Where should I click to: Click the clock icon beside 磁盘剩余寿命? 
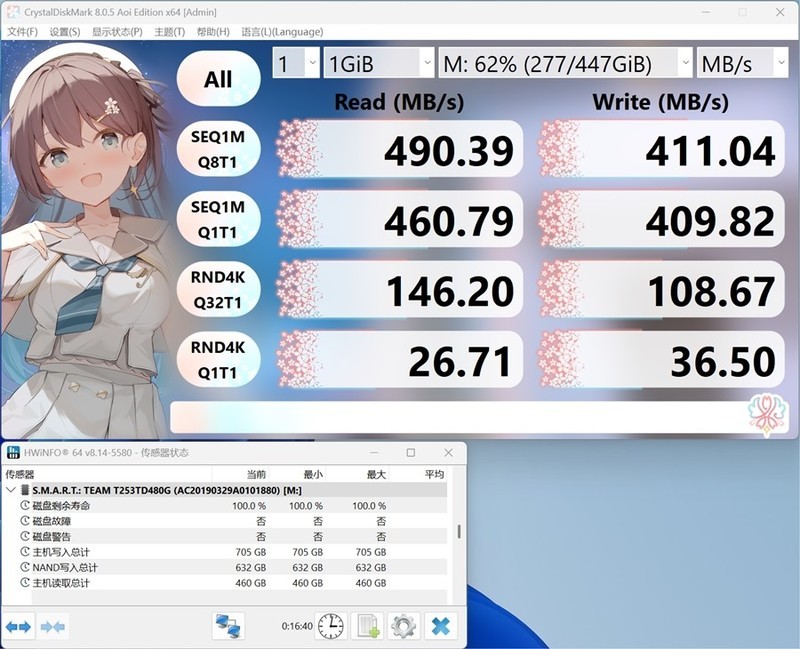tap(25, 506)
